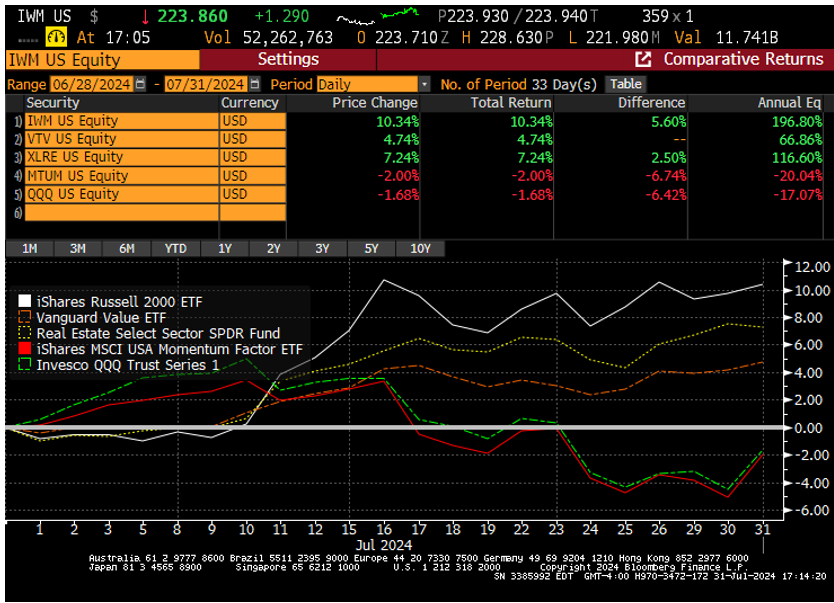834x603 pixels.
Task: Select the 6M range button
Action: (127, 248)
